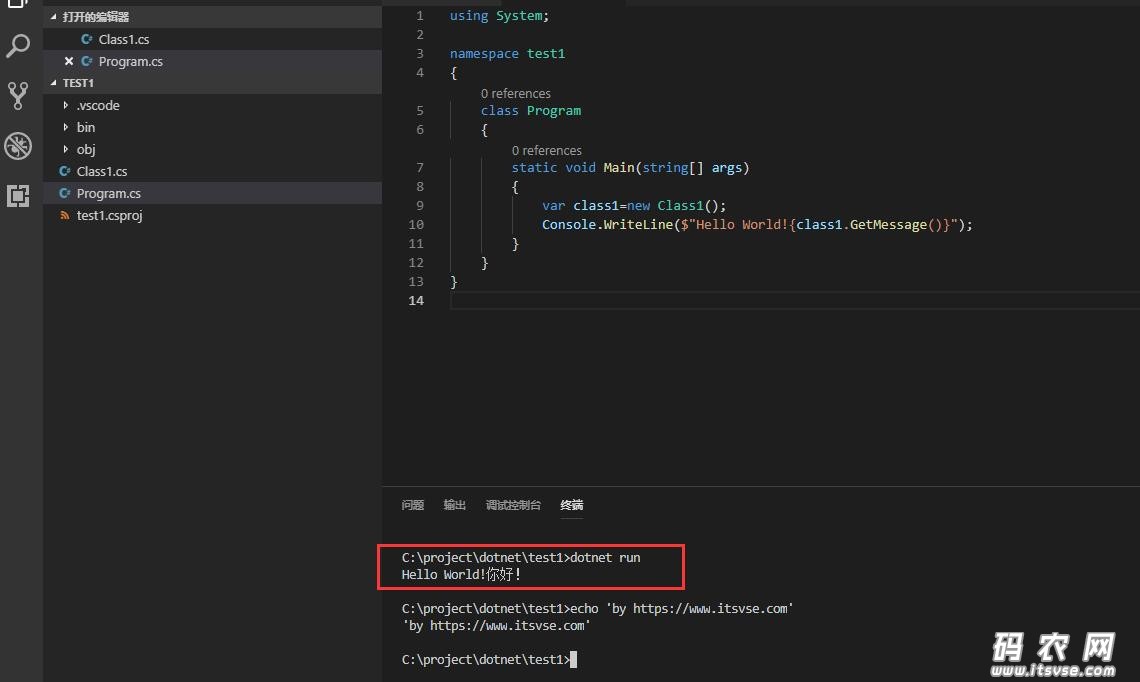1140x682 pixels.
Task: Switch to the 输出 (Output) panel tab
Action: click(x=454, y=505)
